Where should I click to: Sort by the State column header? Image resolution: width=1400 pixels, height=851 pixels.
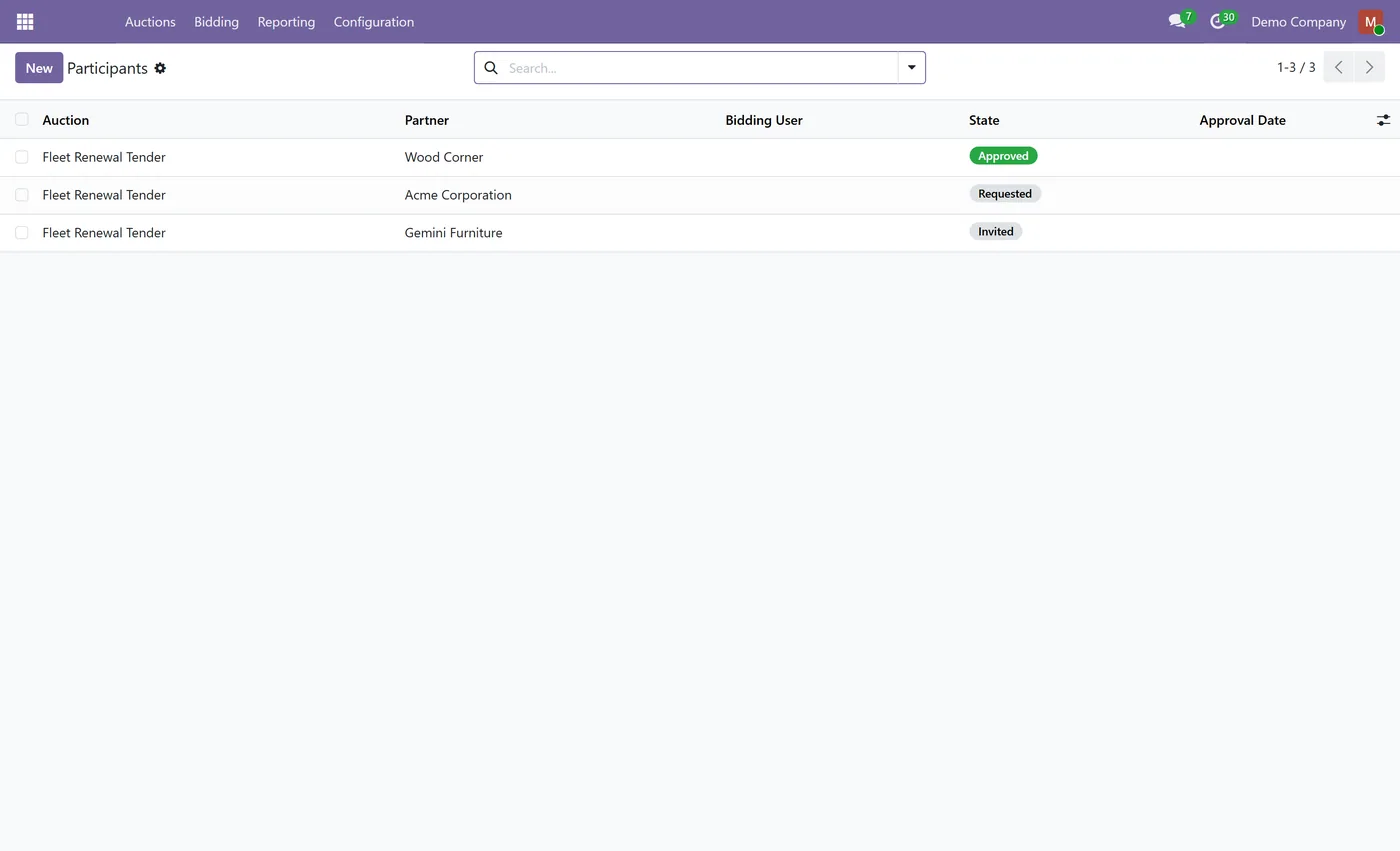coord(984,120)
